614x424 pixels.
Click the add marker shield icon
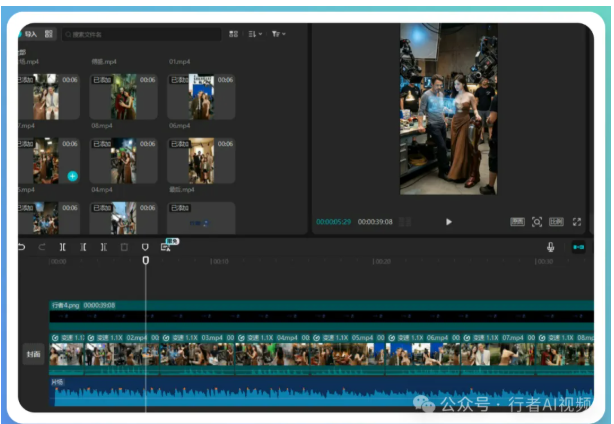145,247
